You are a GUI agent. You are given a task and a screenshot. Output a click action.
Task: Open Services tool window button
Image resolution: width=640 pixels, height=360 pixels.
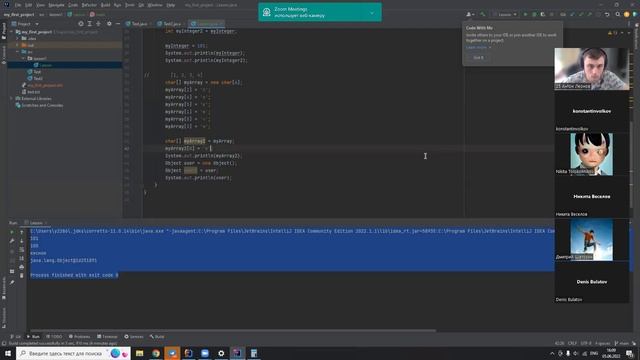(x=133, y=336)
